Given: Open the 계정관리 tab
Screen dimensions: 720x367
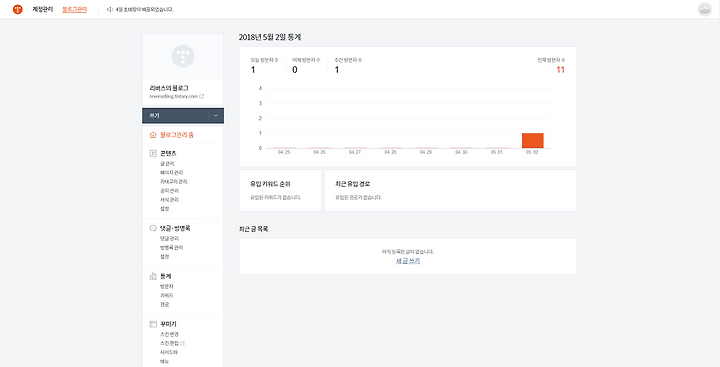Looking at the screenshot, I should click(x=42, y=9).
